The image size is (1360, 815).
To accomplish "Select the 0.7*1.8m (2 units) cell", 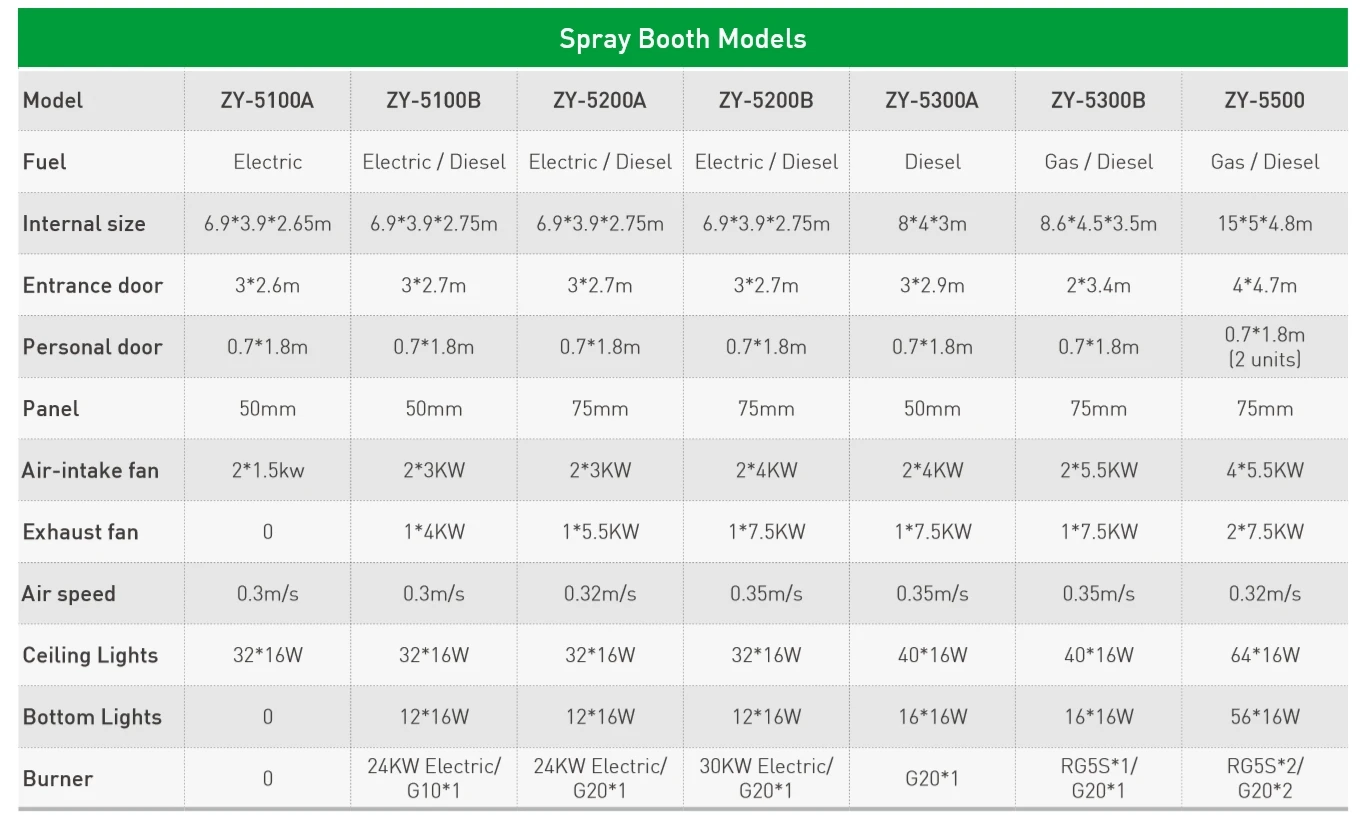I will coord(1264,346).
